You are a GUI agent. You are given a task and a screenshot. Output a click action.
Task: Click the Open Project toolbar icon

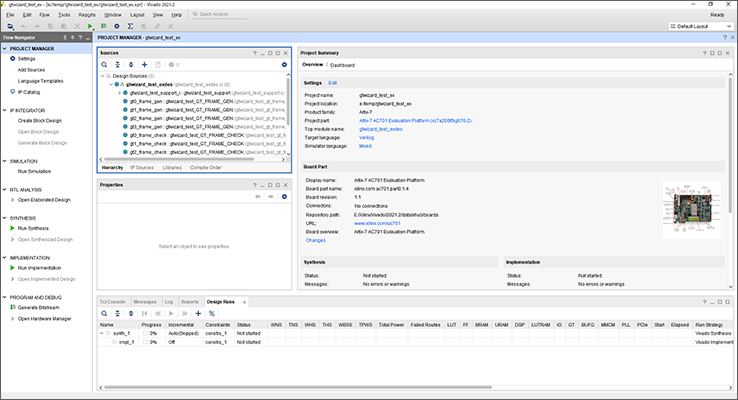pos(10,26)
